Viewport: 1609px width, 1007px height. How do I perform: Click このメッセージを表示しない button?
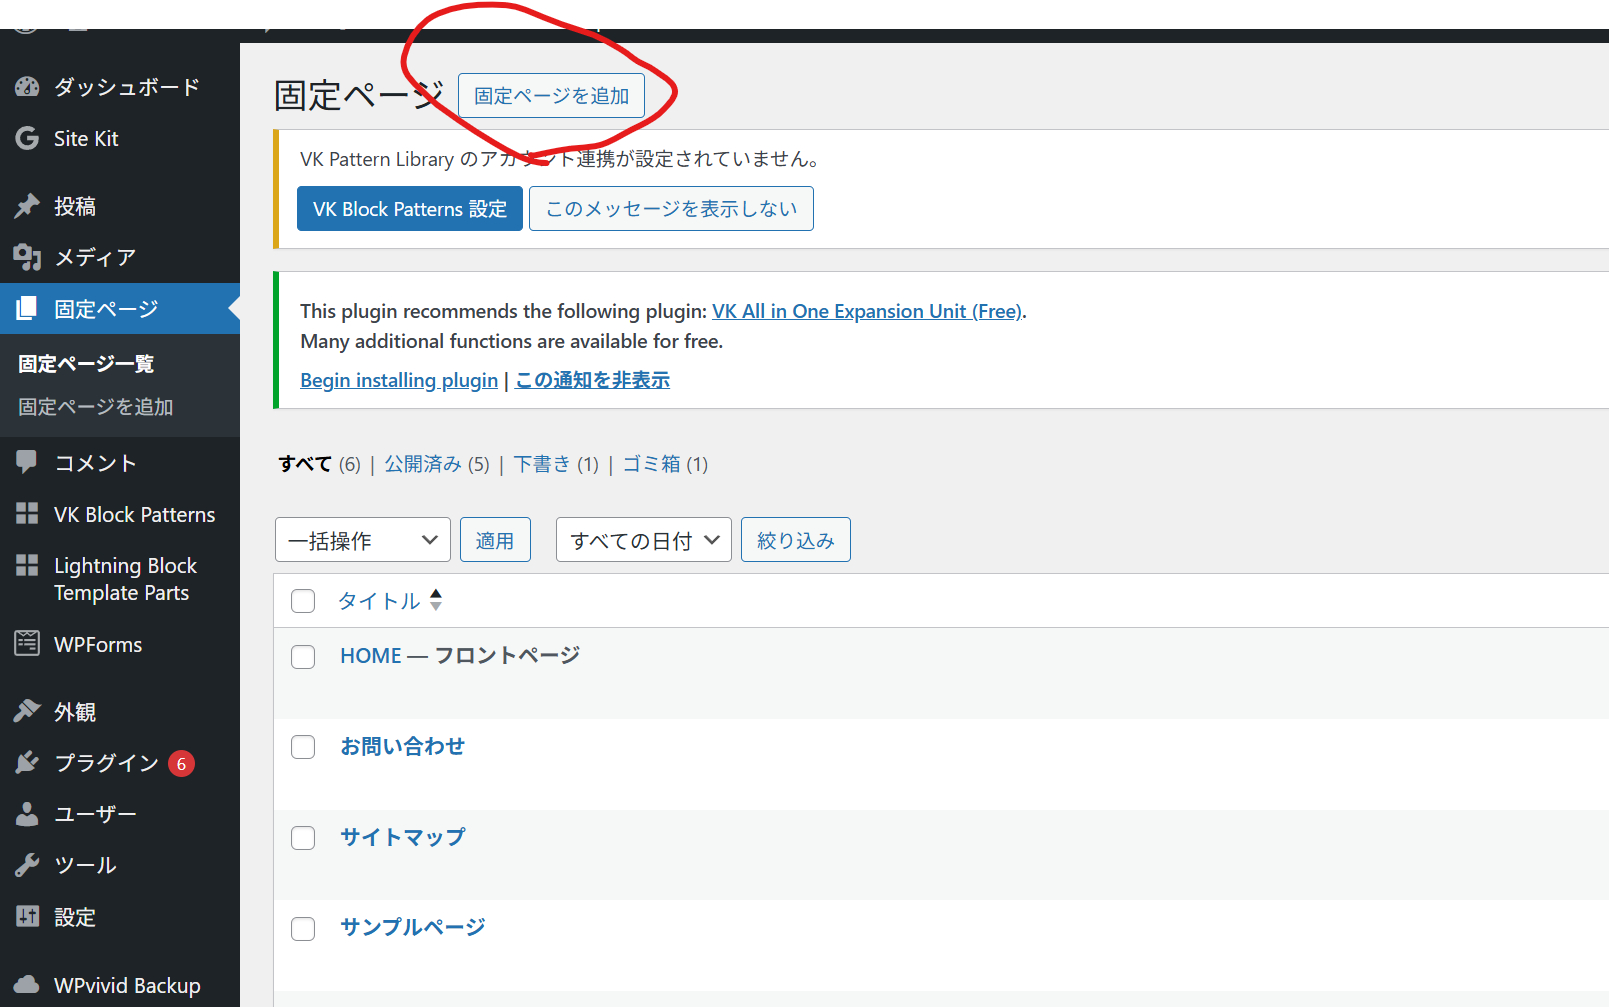click(671, 208)
